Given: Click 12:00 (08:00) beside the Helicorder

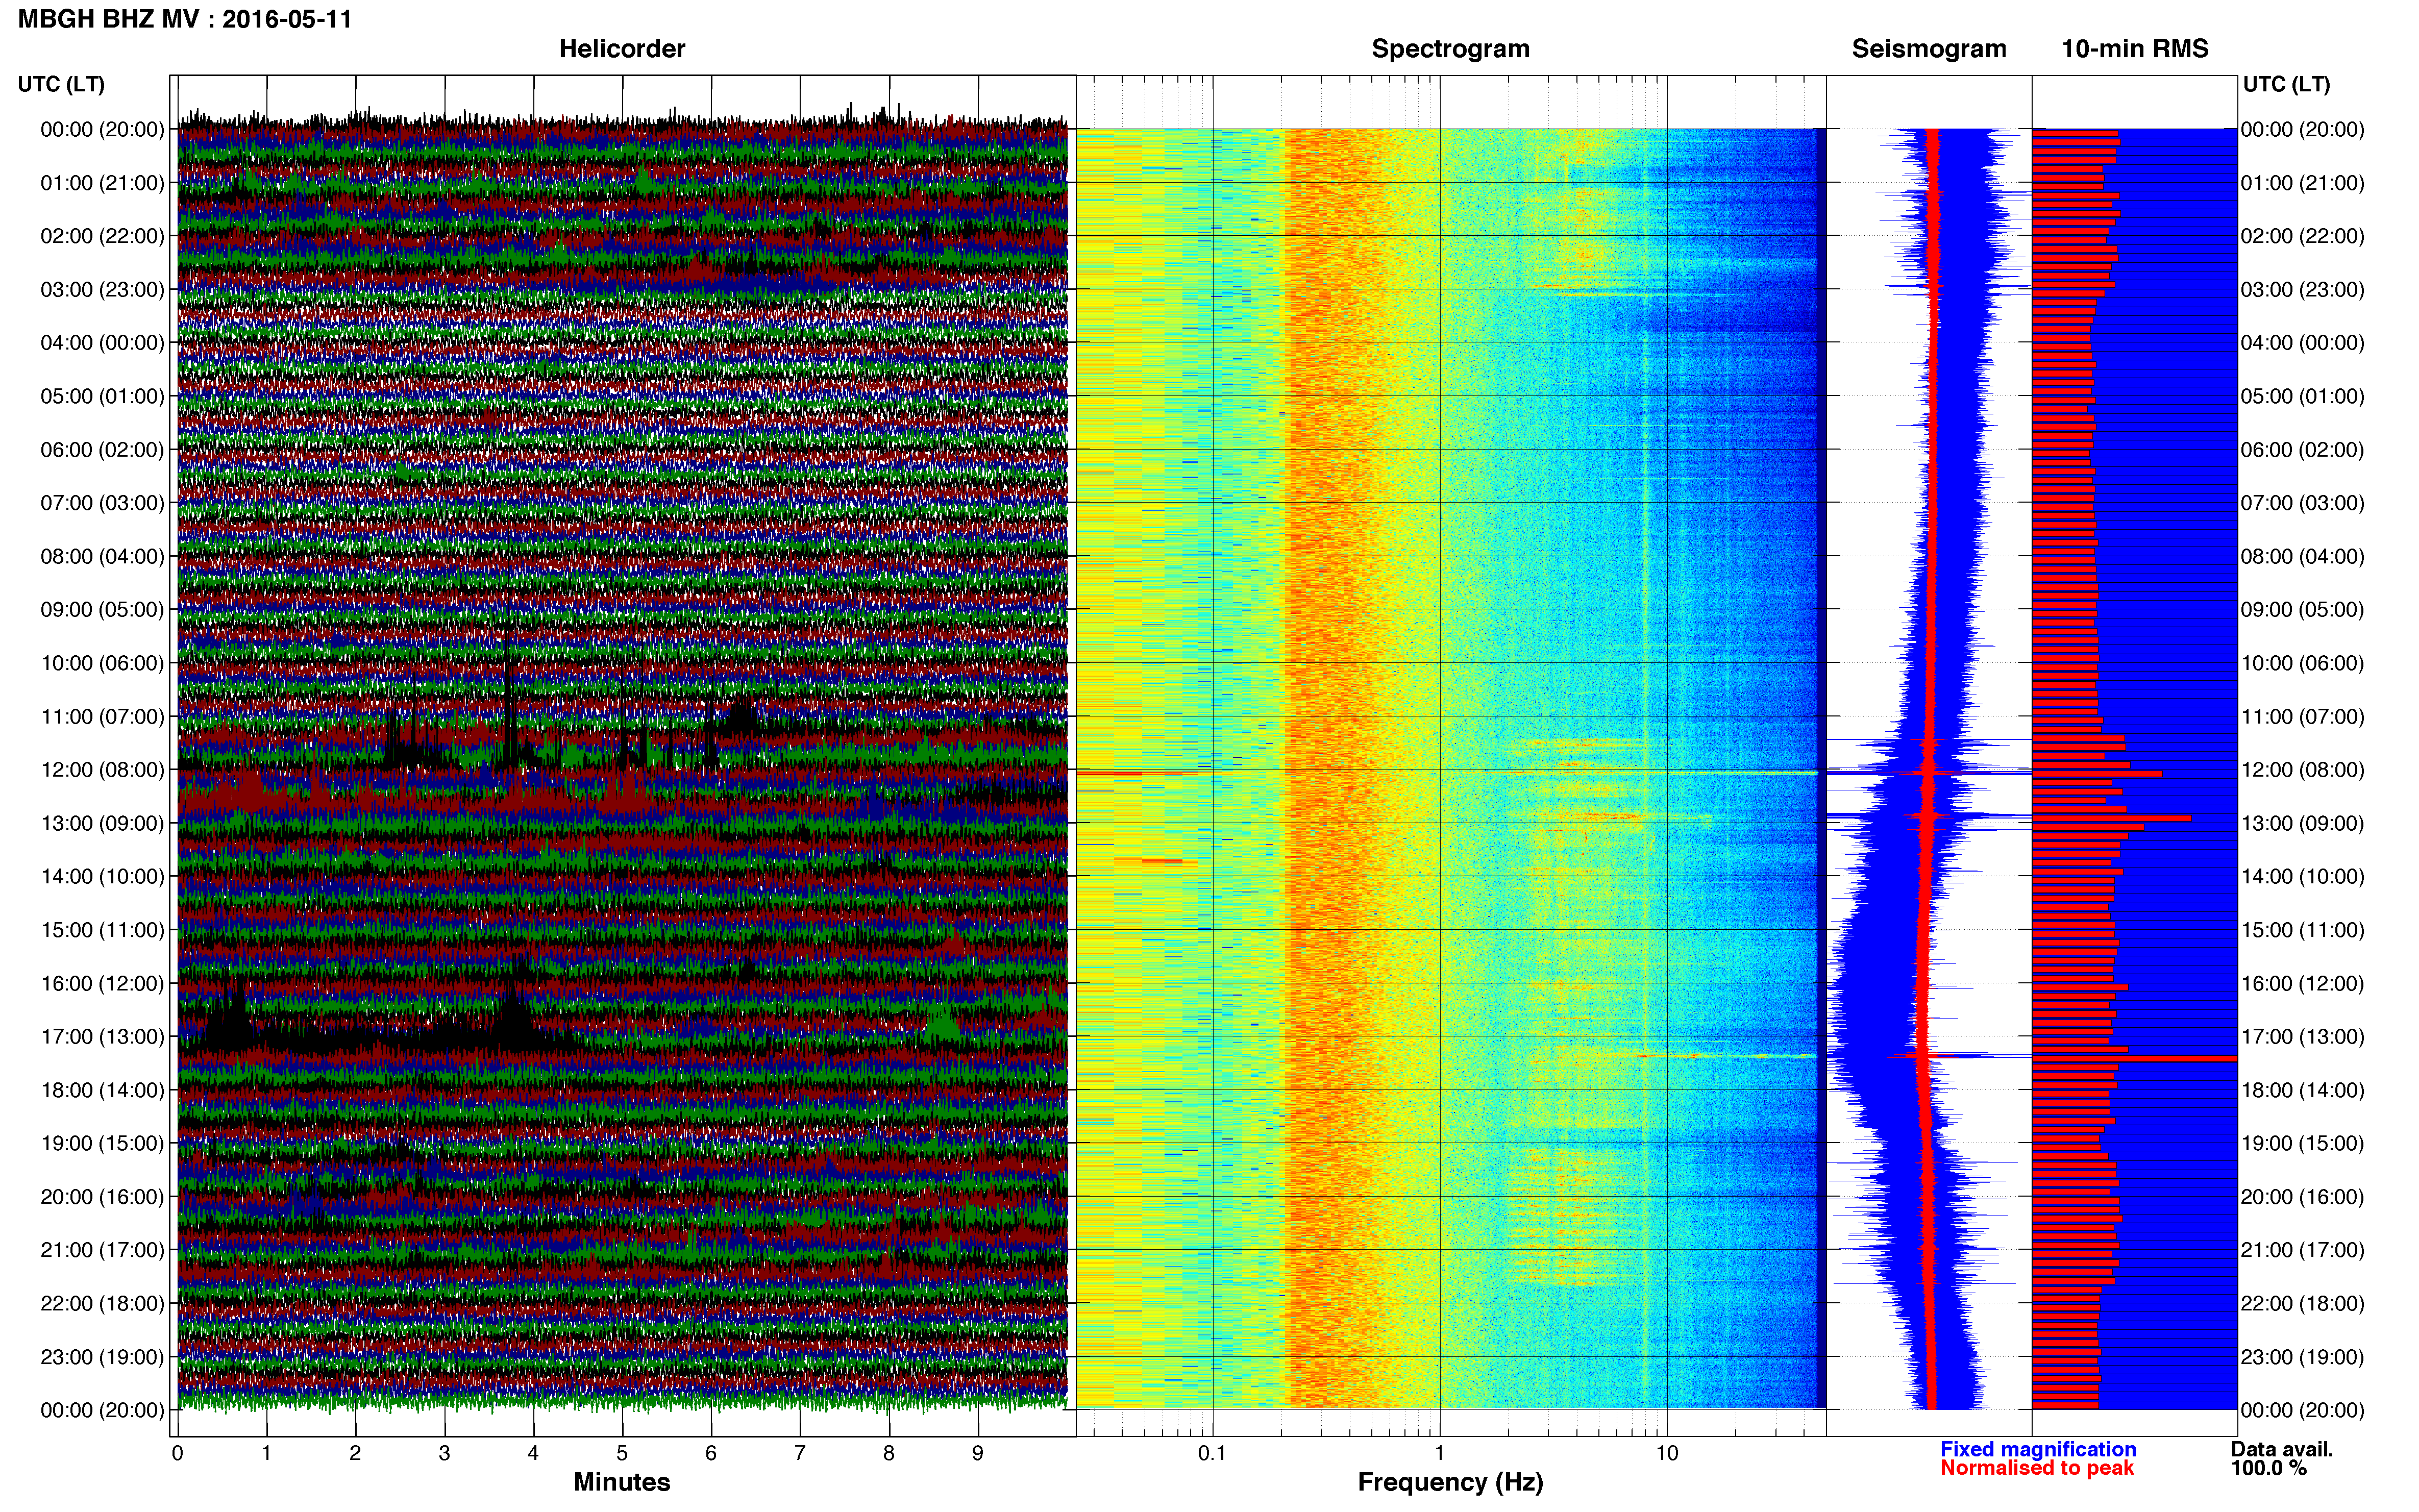Looking at the screenshot, I should coord(102,770).
